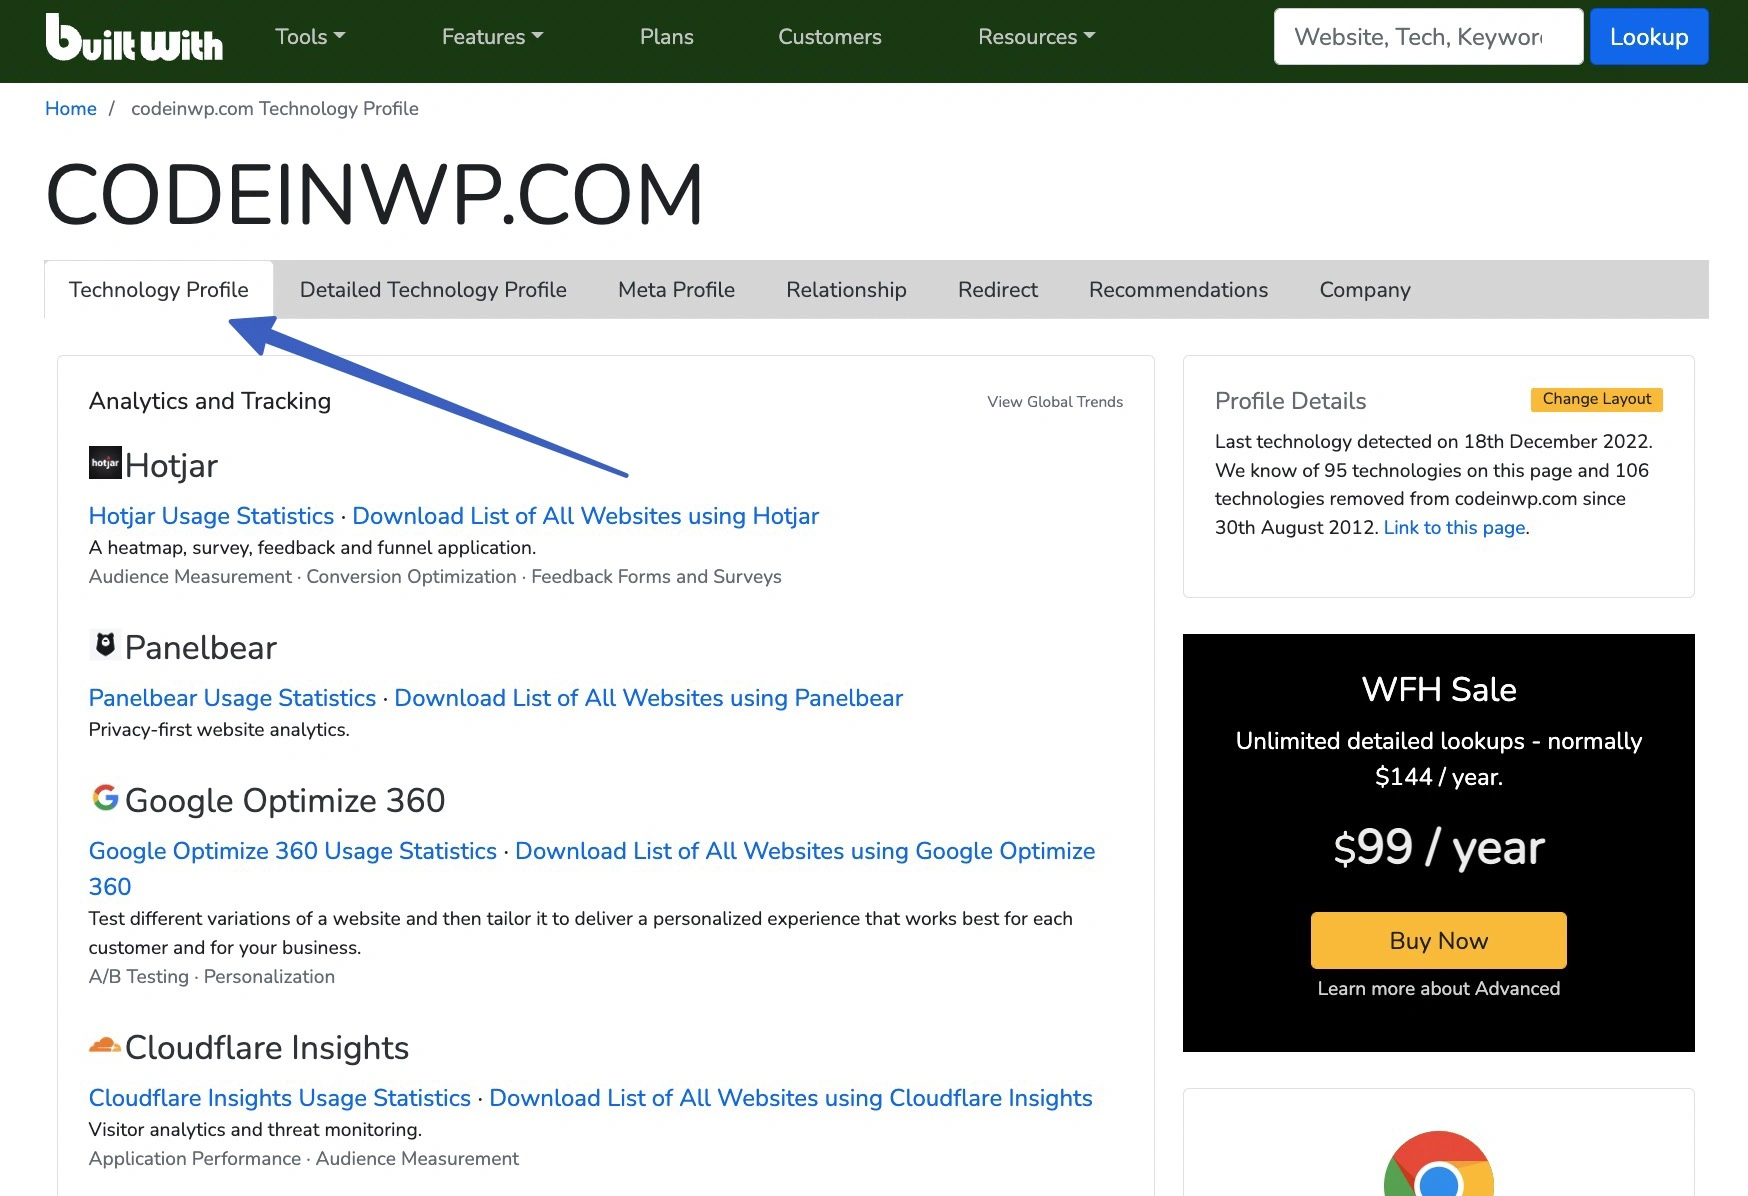Focus the website search input field
This screenshot has width=1748, height=1196.
pyautogui.click(x=1427, y=37)
